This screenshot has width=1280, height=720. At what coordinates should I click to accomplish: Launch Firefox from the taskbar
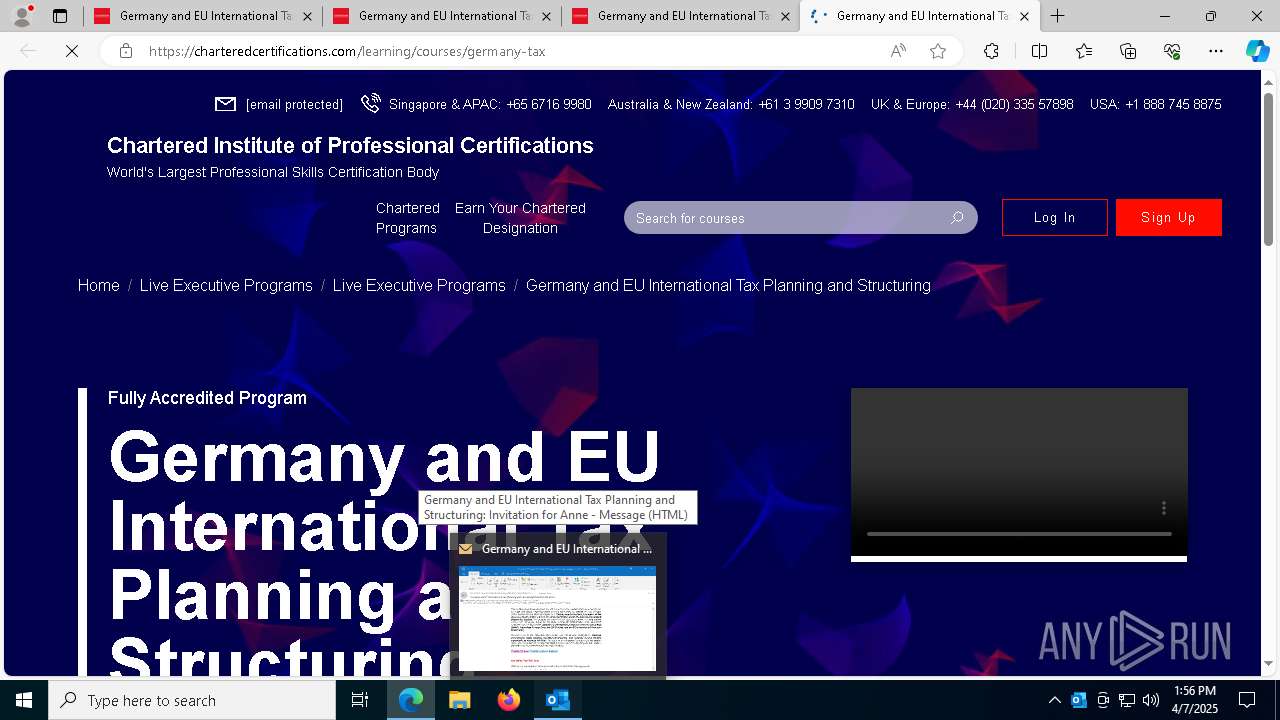pyautogui.click(x=509, y=700)
